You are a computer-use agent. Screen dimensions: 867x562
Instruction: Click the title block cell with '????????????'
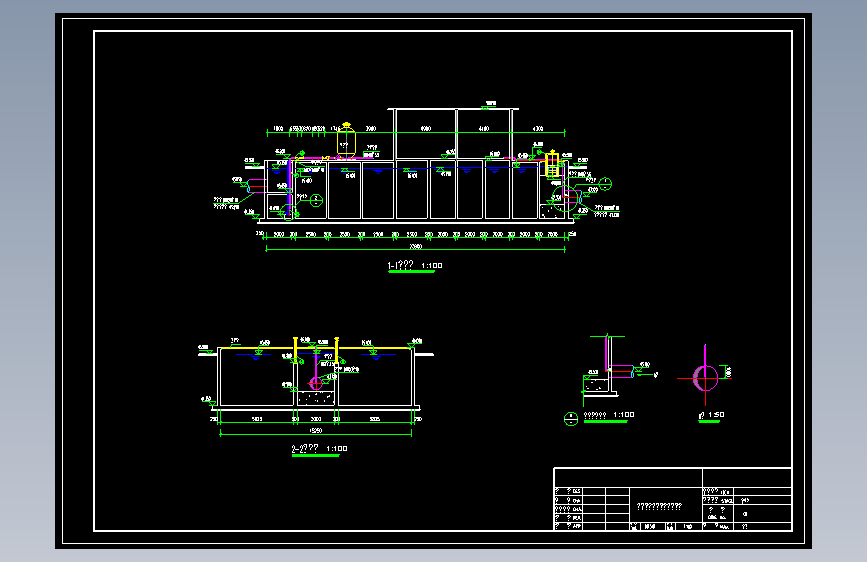[x=666, y=506]
